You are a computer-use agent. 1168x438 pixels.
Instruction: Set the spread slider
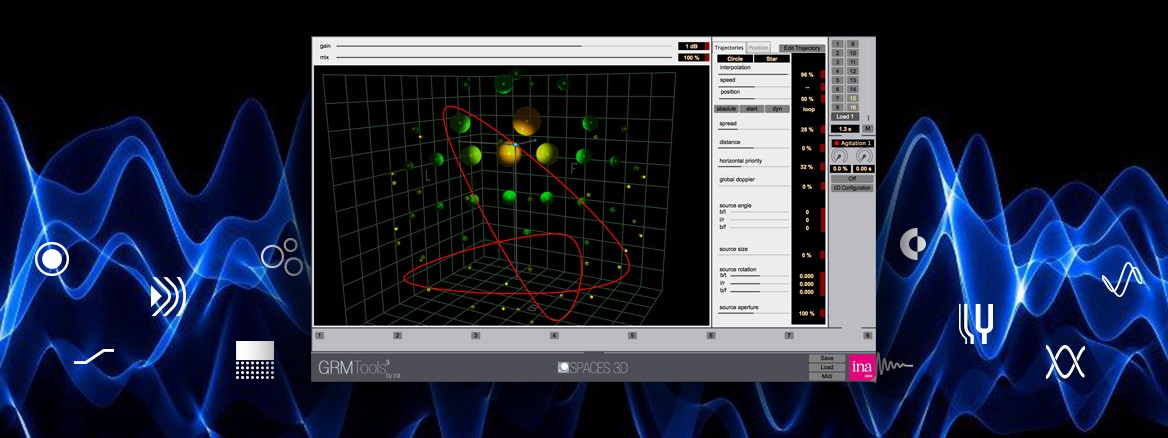click(753, 130)
